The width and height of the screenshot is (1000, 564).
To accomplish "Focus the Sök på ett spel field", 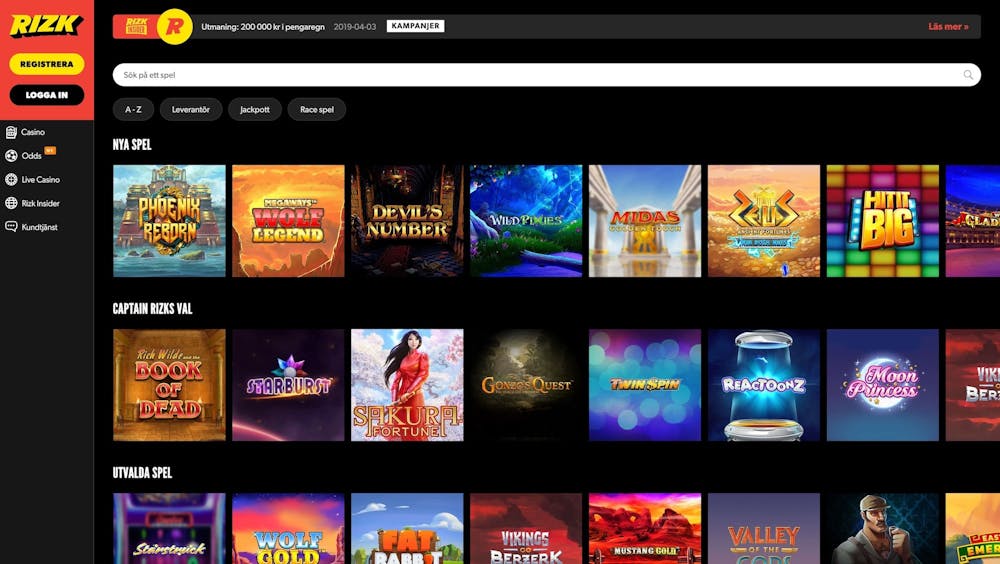I will tap(547, 75).
